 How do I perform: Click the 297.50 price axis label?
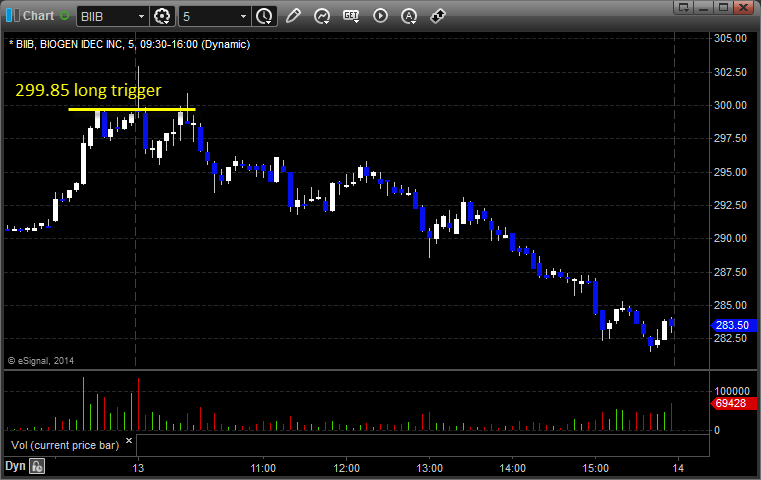730,139
